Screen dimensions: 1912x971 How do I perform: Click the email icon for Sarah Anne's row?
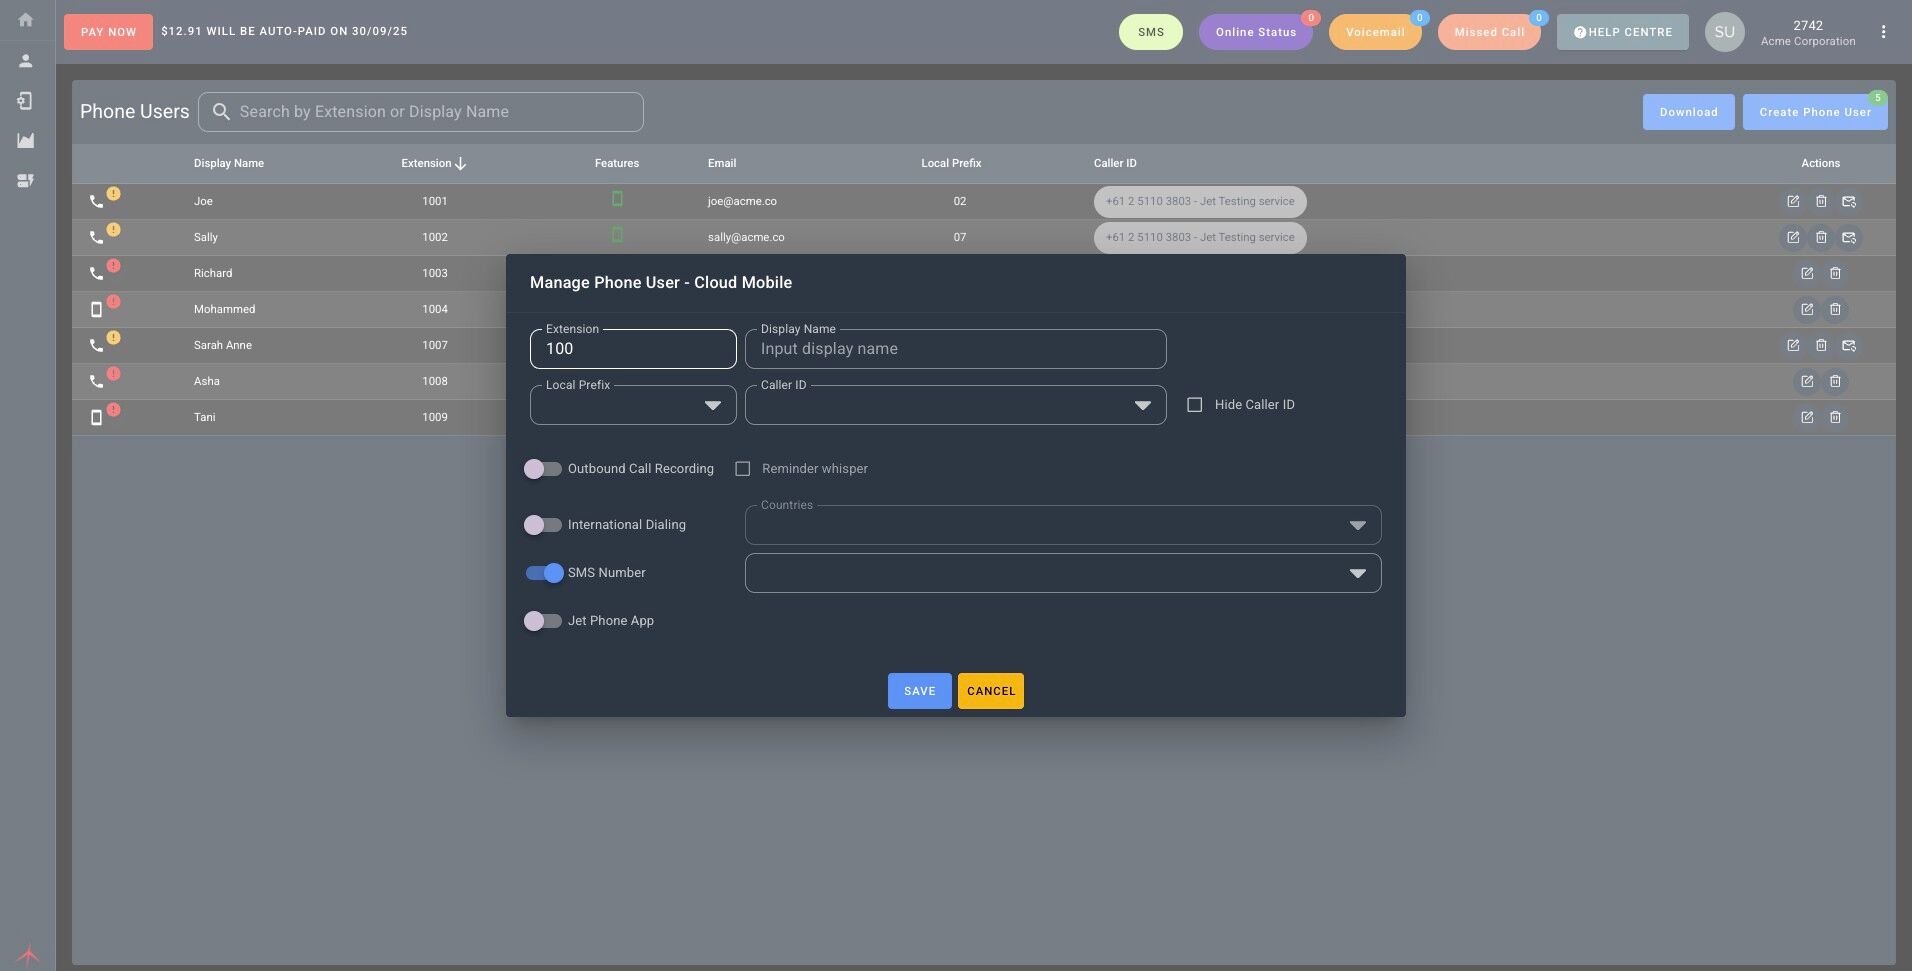(x=1849, y=345)
